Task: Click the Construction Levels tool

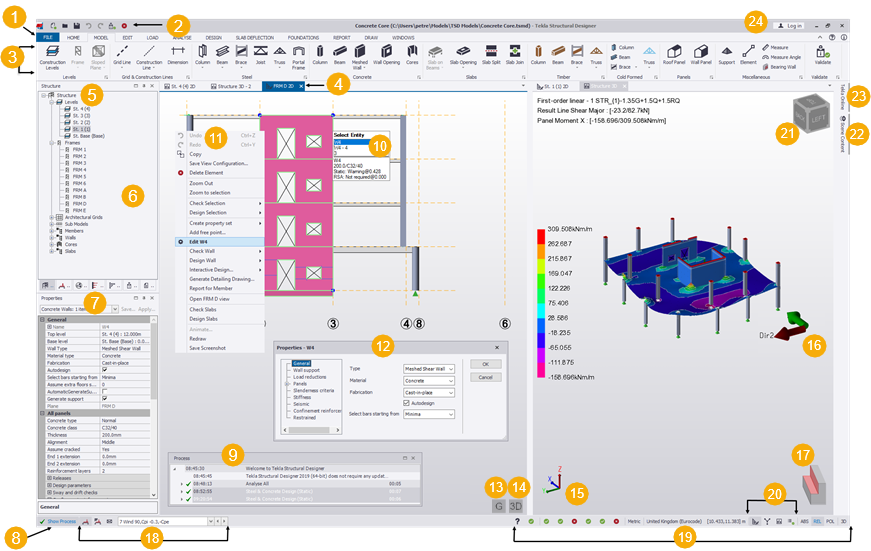Action: coord(52,57)
